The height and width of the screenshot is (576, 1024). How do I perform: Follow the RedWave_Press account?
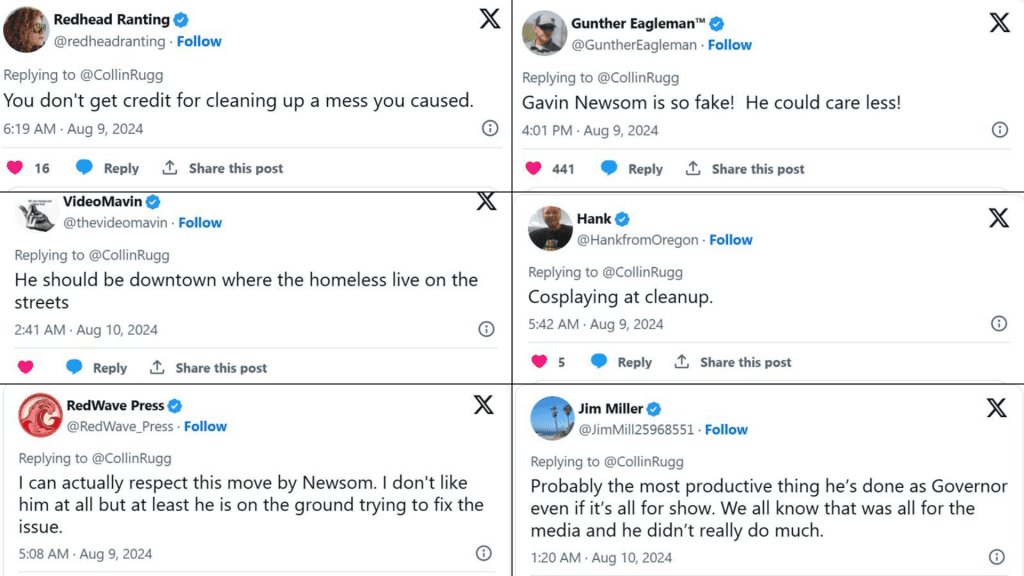point(205,426)
